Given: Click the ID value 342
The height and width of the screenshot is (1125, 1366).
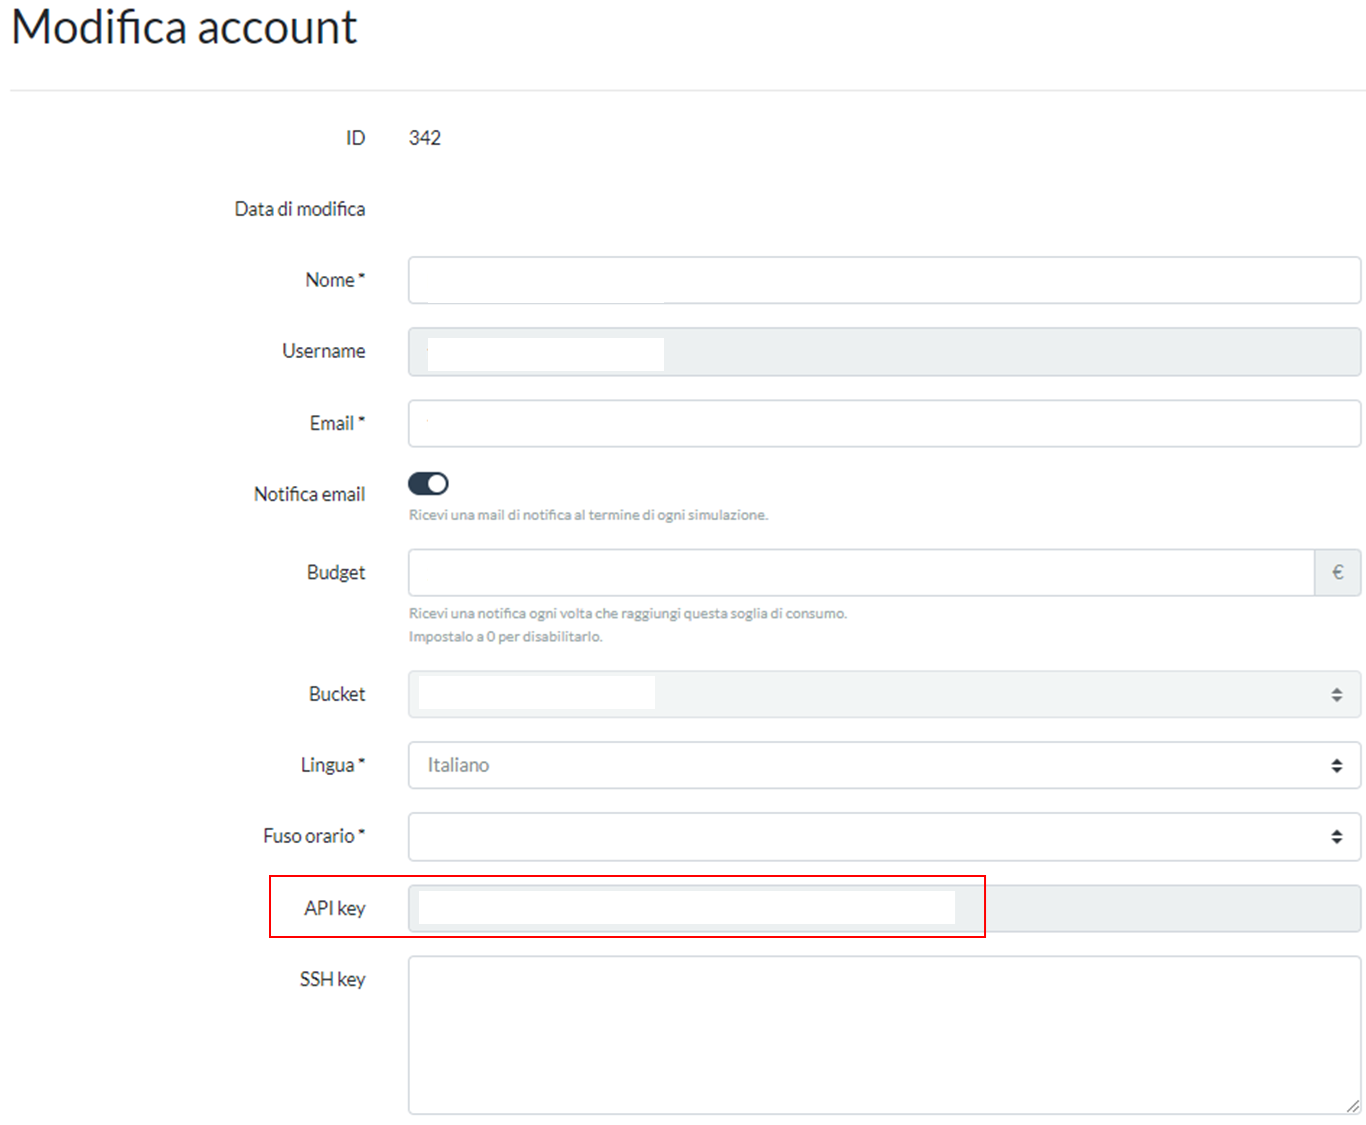Looking at the screenshot, I should coord(424,137).
